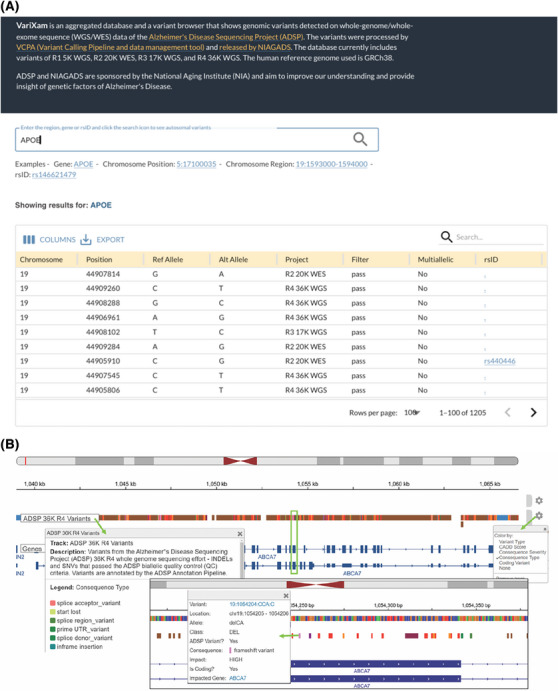Viewport: 558px width, 691px height.
Task: Sort by the rsID column header
Action: pyautogui.click(x=491, y=260)
